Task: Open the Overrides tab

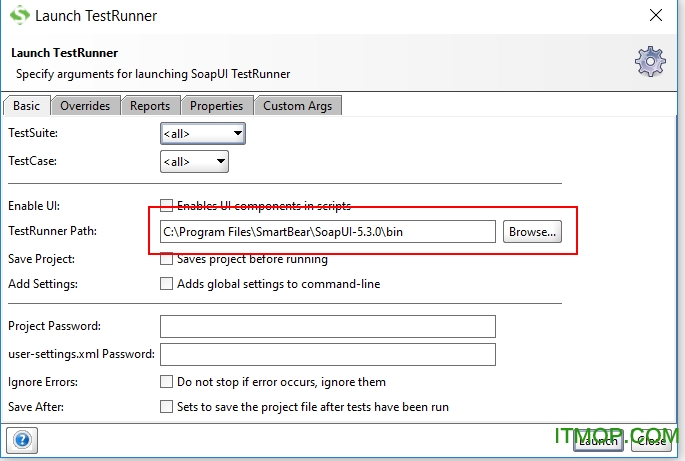Action: pos(85,106)
